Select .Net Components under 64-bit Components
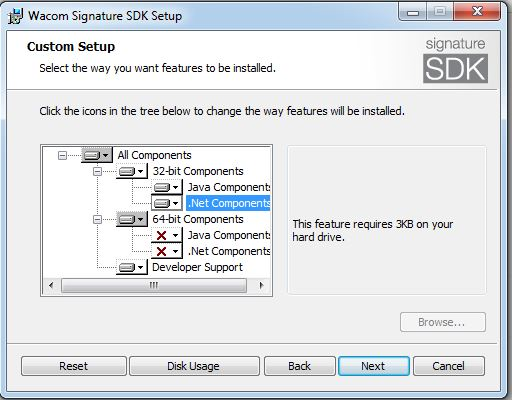Viewport: 512px width, 400px height. tap(229, 251)
